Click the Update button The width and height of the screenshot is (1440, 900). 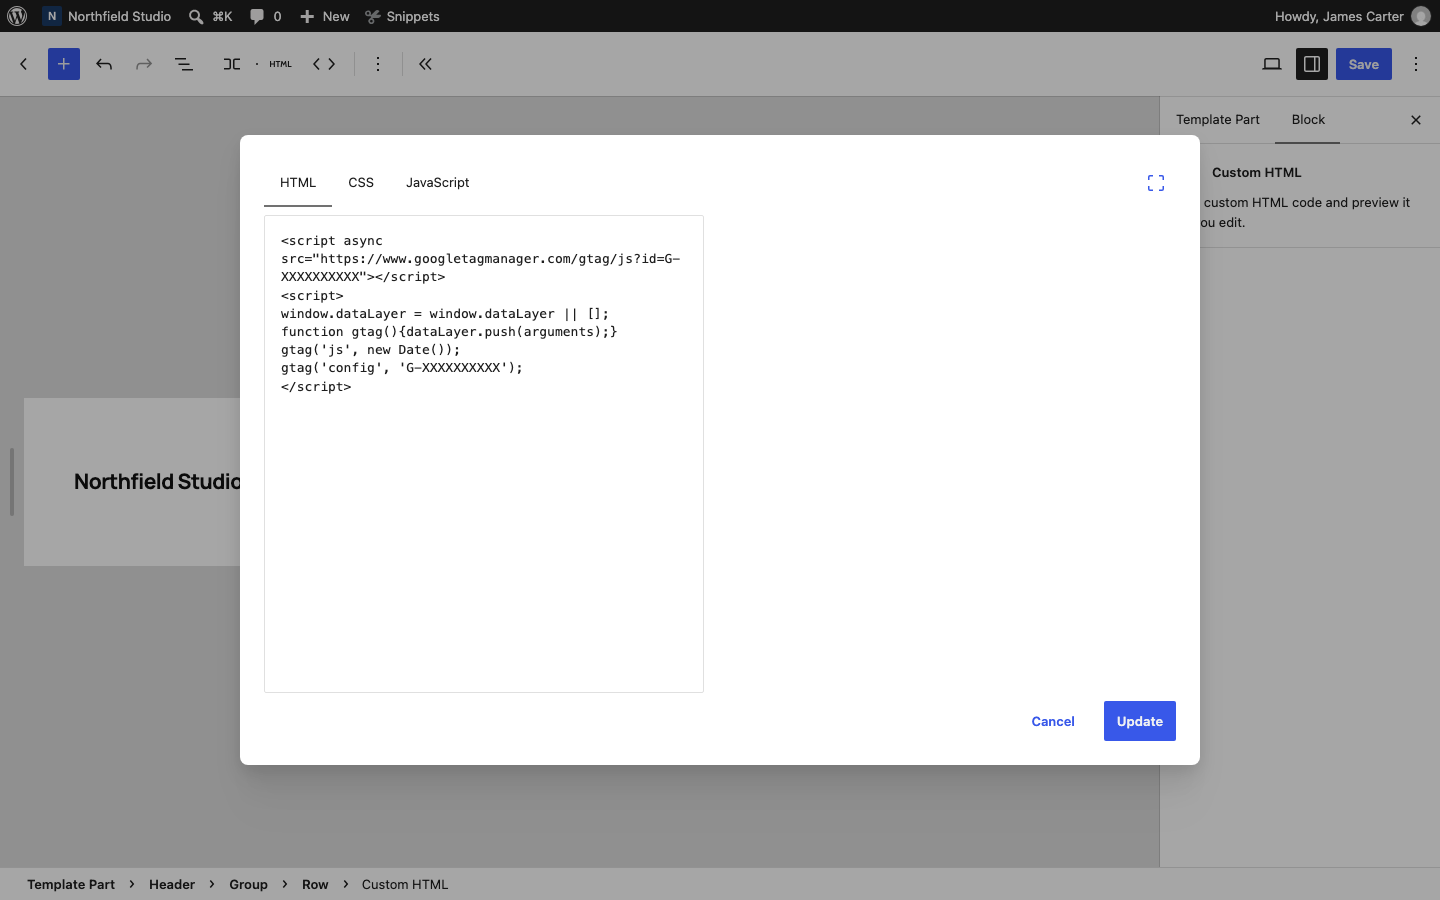point(1140,721)
